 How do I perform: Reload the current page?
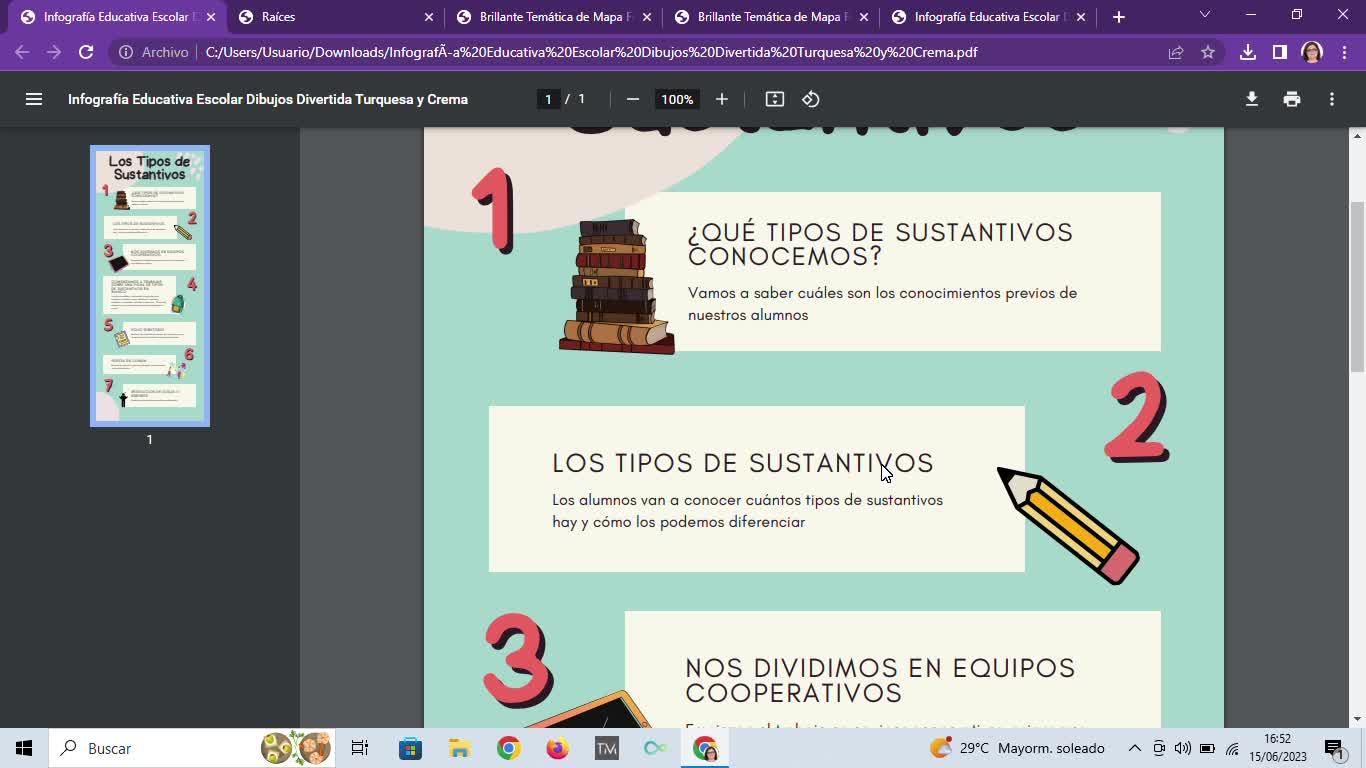tap(86, 52)
